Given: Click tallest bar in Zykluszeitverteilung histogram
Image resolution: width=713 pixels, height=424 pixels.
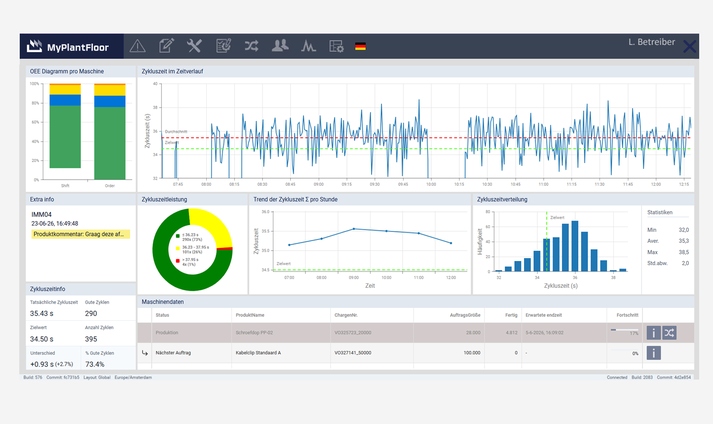Looking at the screenshot, I should point(575,246).
